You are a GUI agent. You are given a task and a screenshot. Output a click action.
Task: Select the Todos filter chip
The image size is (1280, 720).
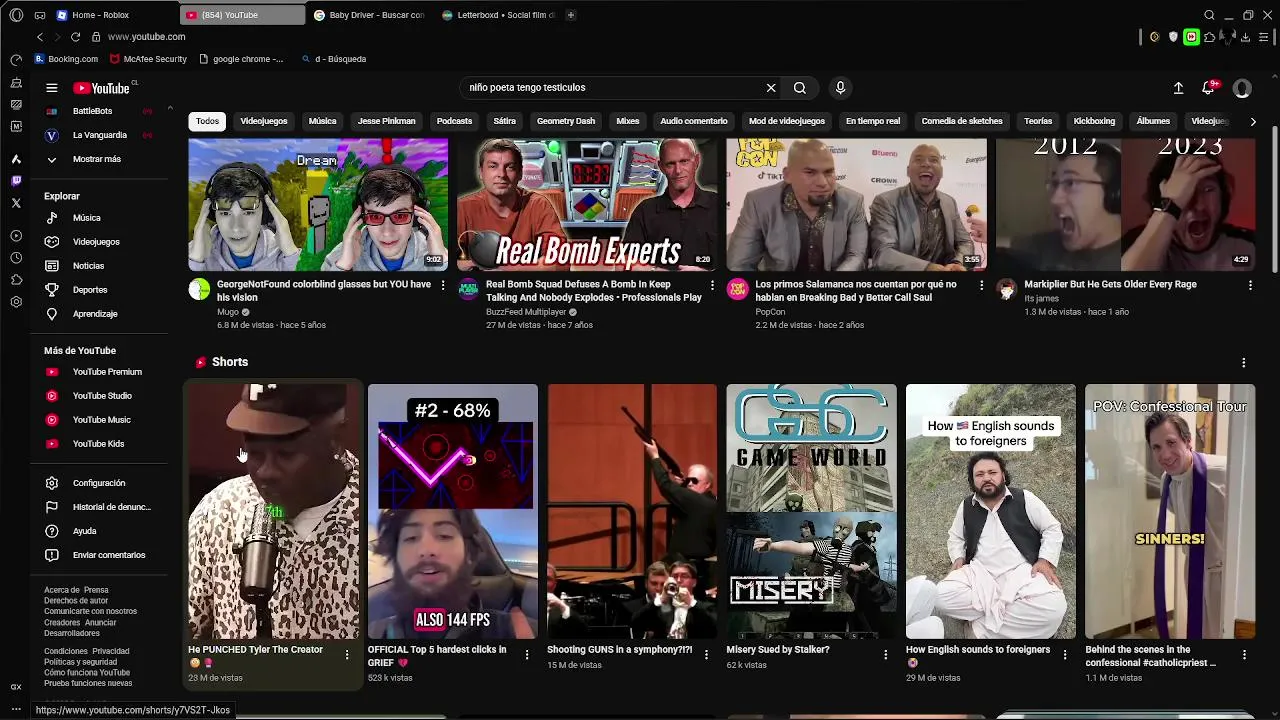tap(207, 121)
